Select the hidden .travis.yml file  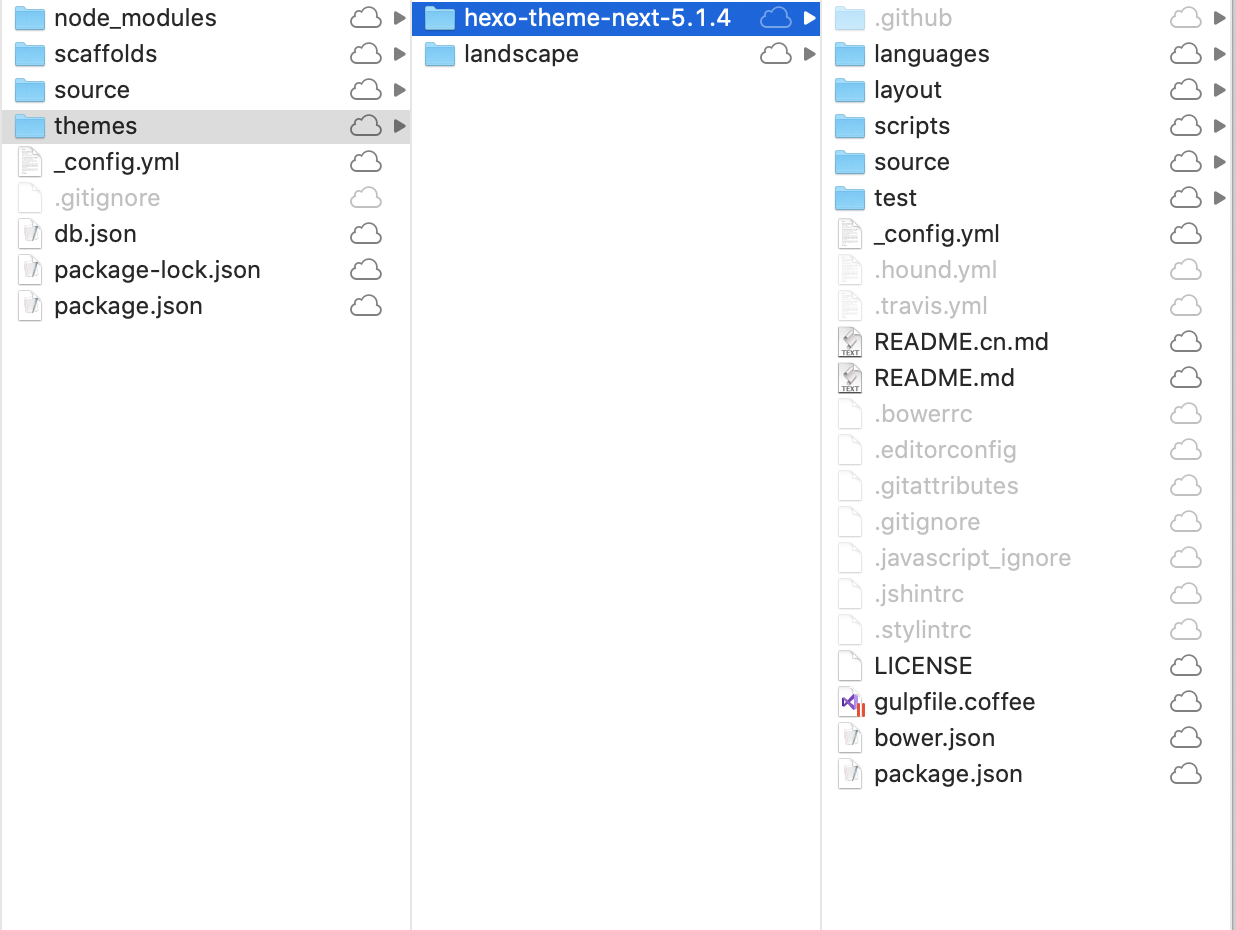click(x=930, y=306)
